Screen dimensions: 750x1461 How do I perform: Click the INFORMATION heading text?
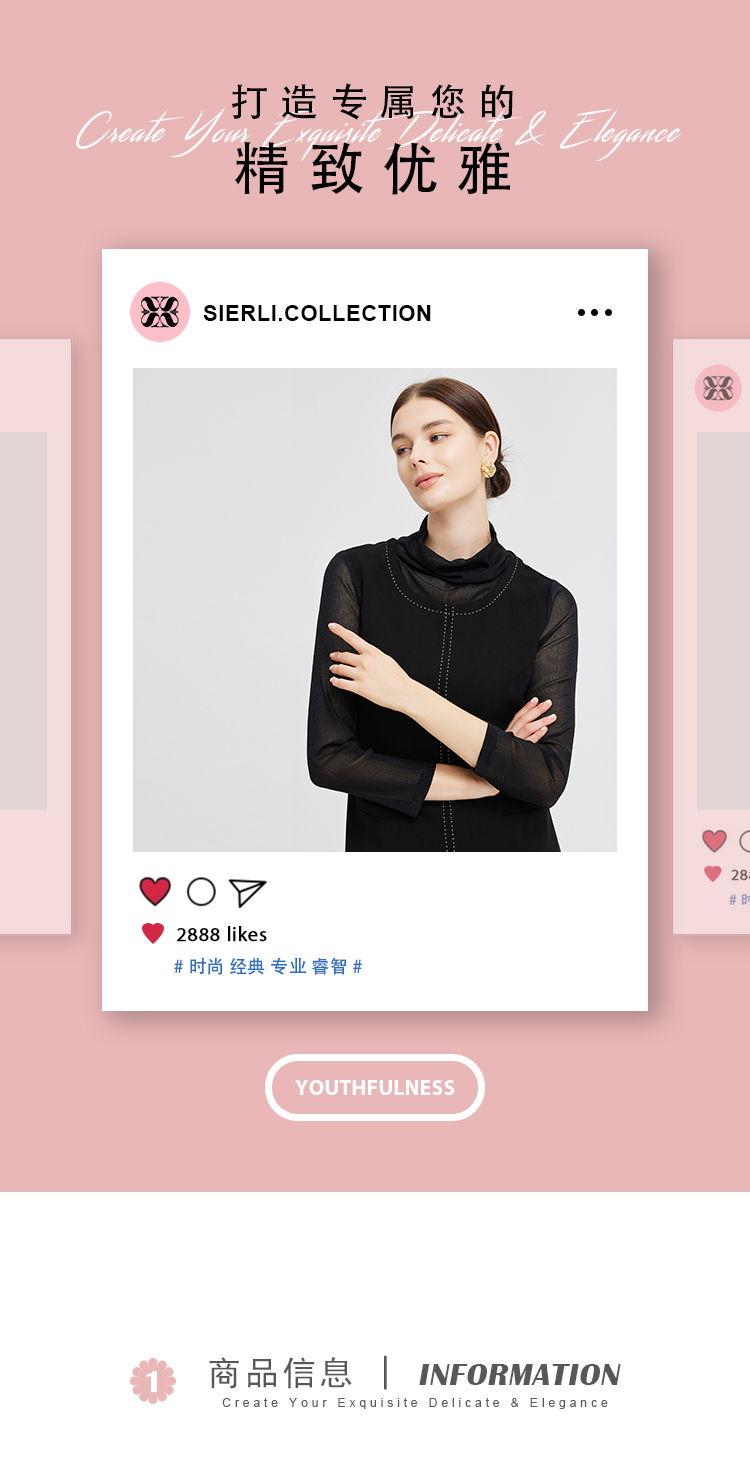tap(520, 1375)
